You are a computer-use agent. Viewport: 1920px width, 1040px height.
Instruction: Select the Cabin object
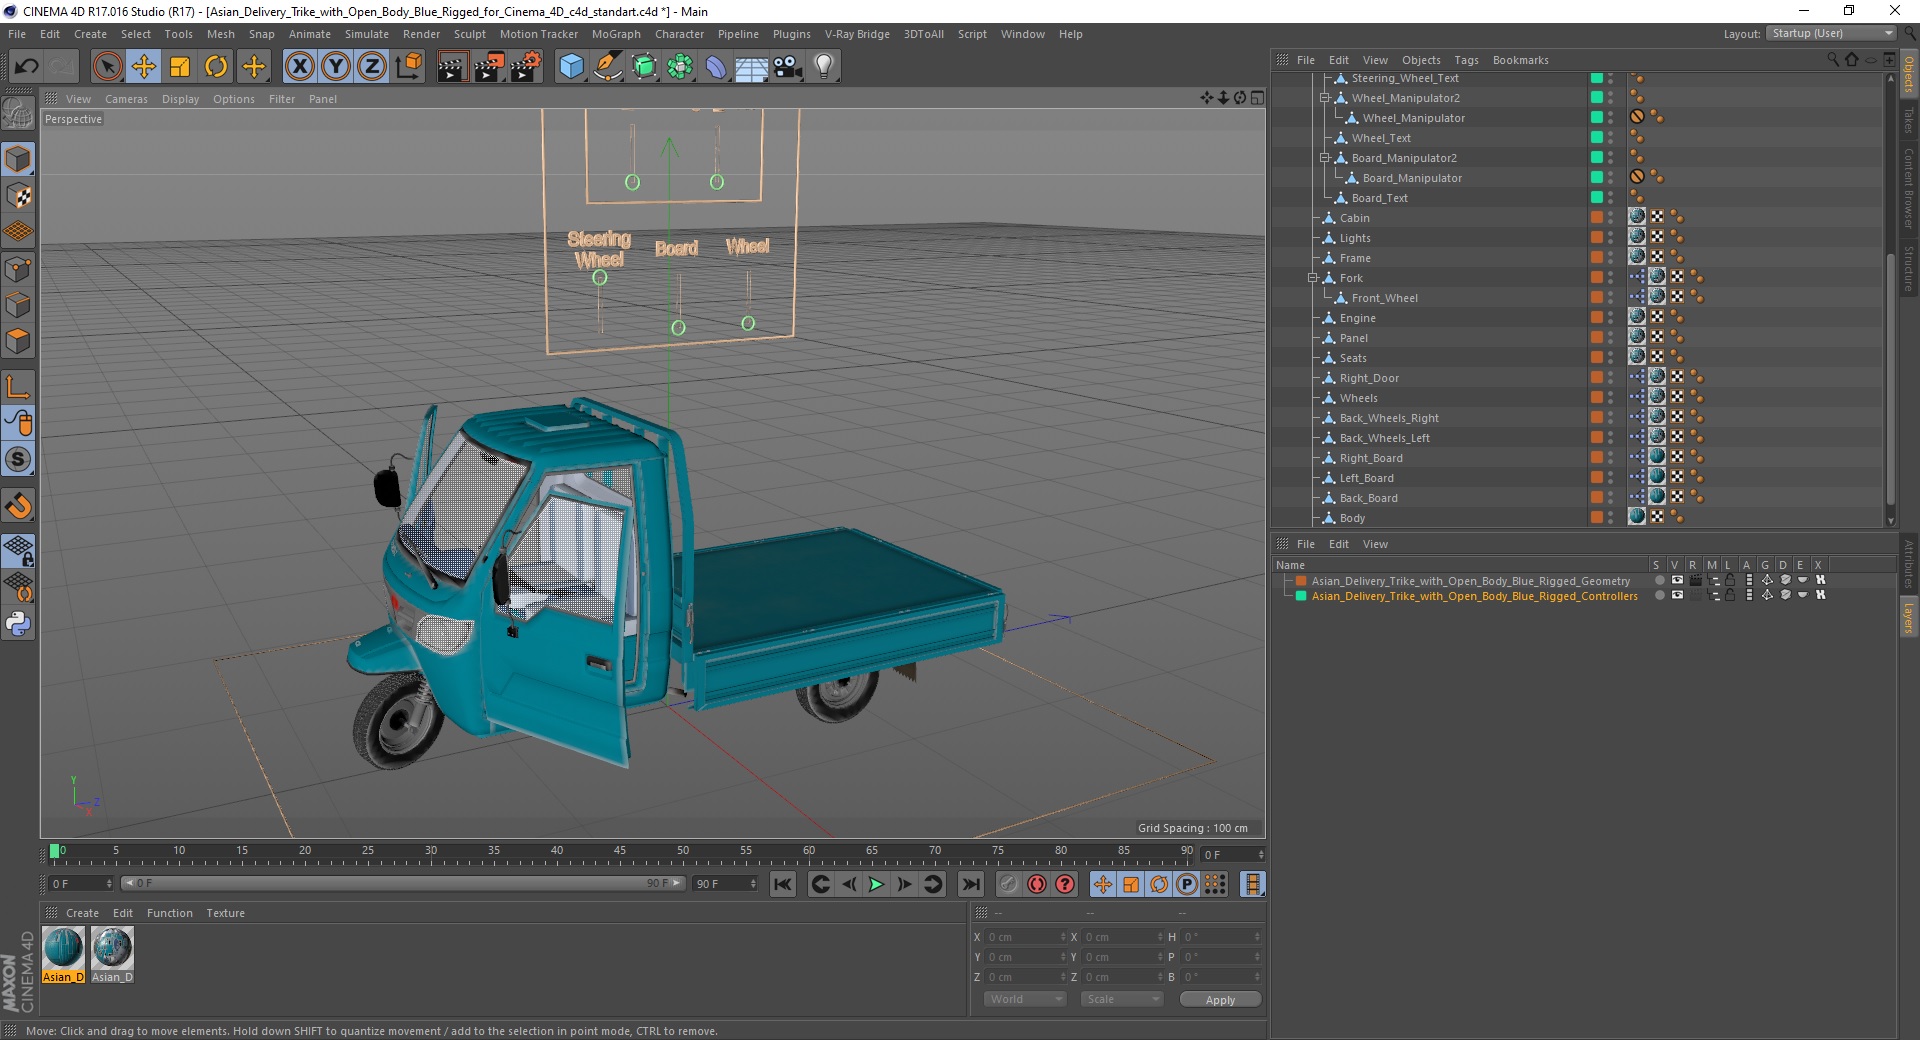(1354, 218)
